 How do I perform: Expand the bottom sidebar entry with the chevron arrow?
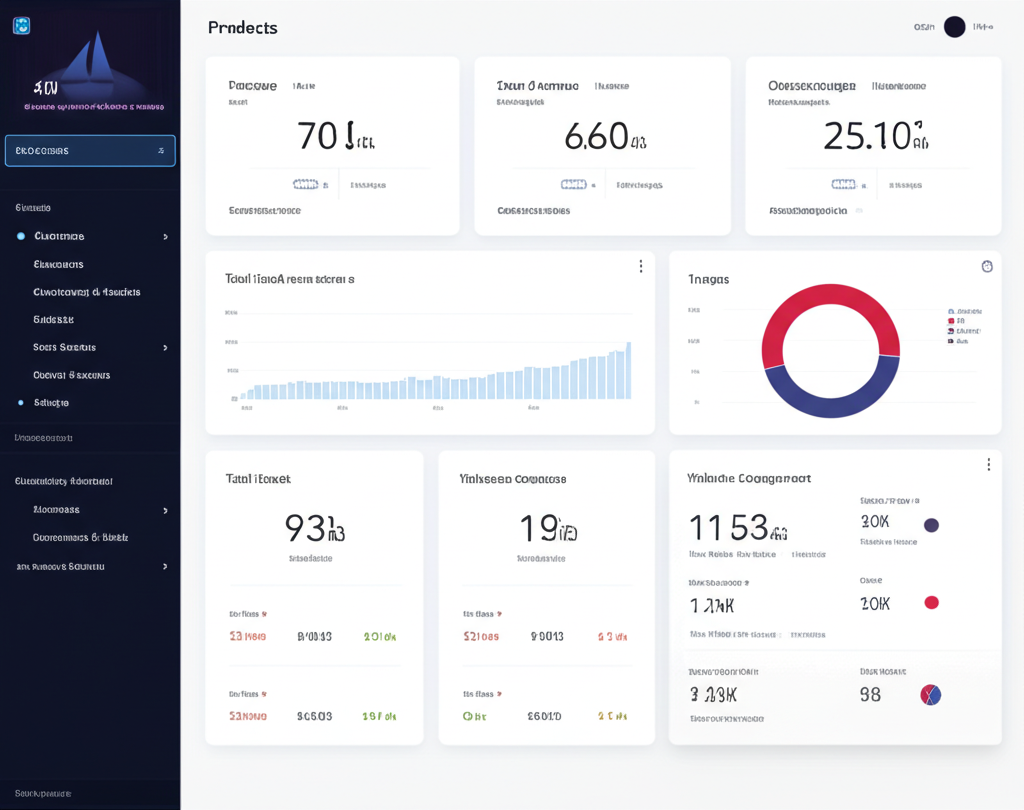point(168,566)
